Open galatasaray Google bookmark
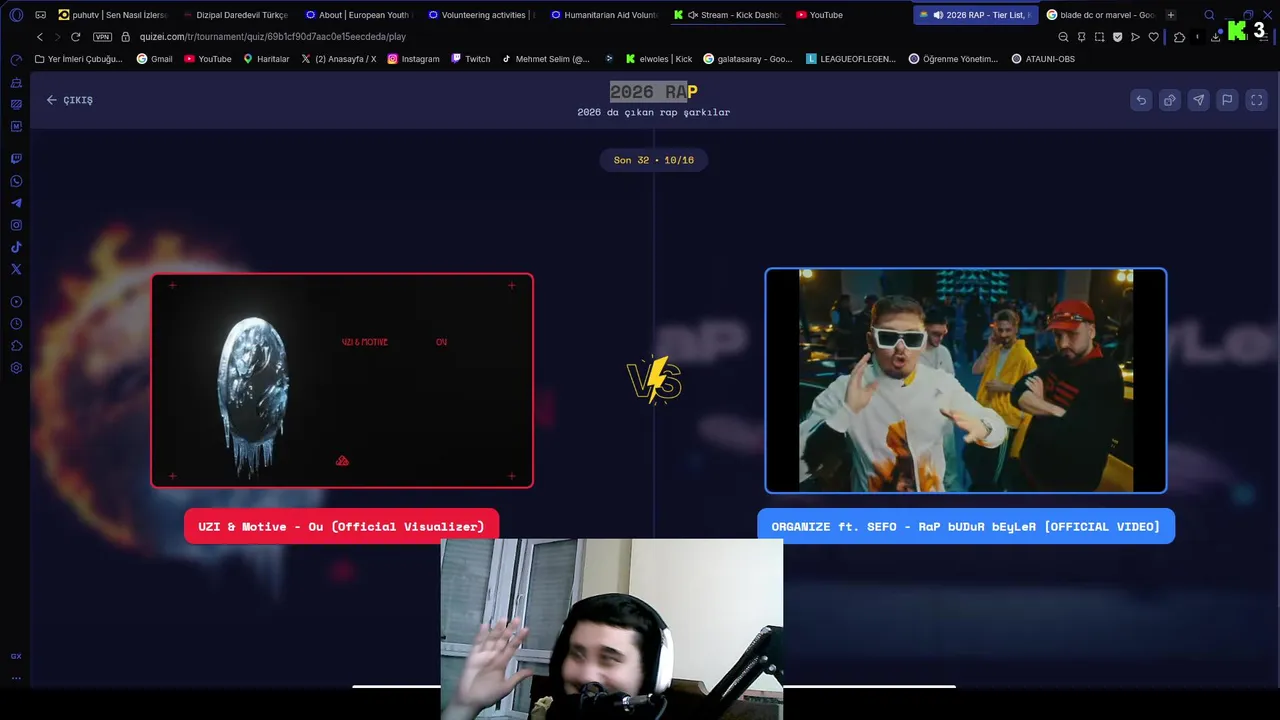Image resolution: width=1280 pixels, height=720 pixels. pos(748,59)
